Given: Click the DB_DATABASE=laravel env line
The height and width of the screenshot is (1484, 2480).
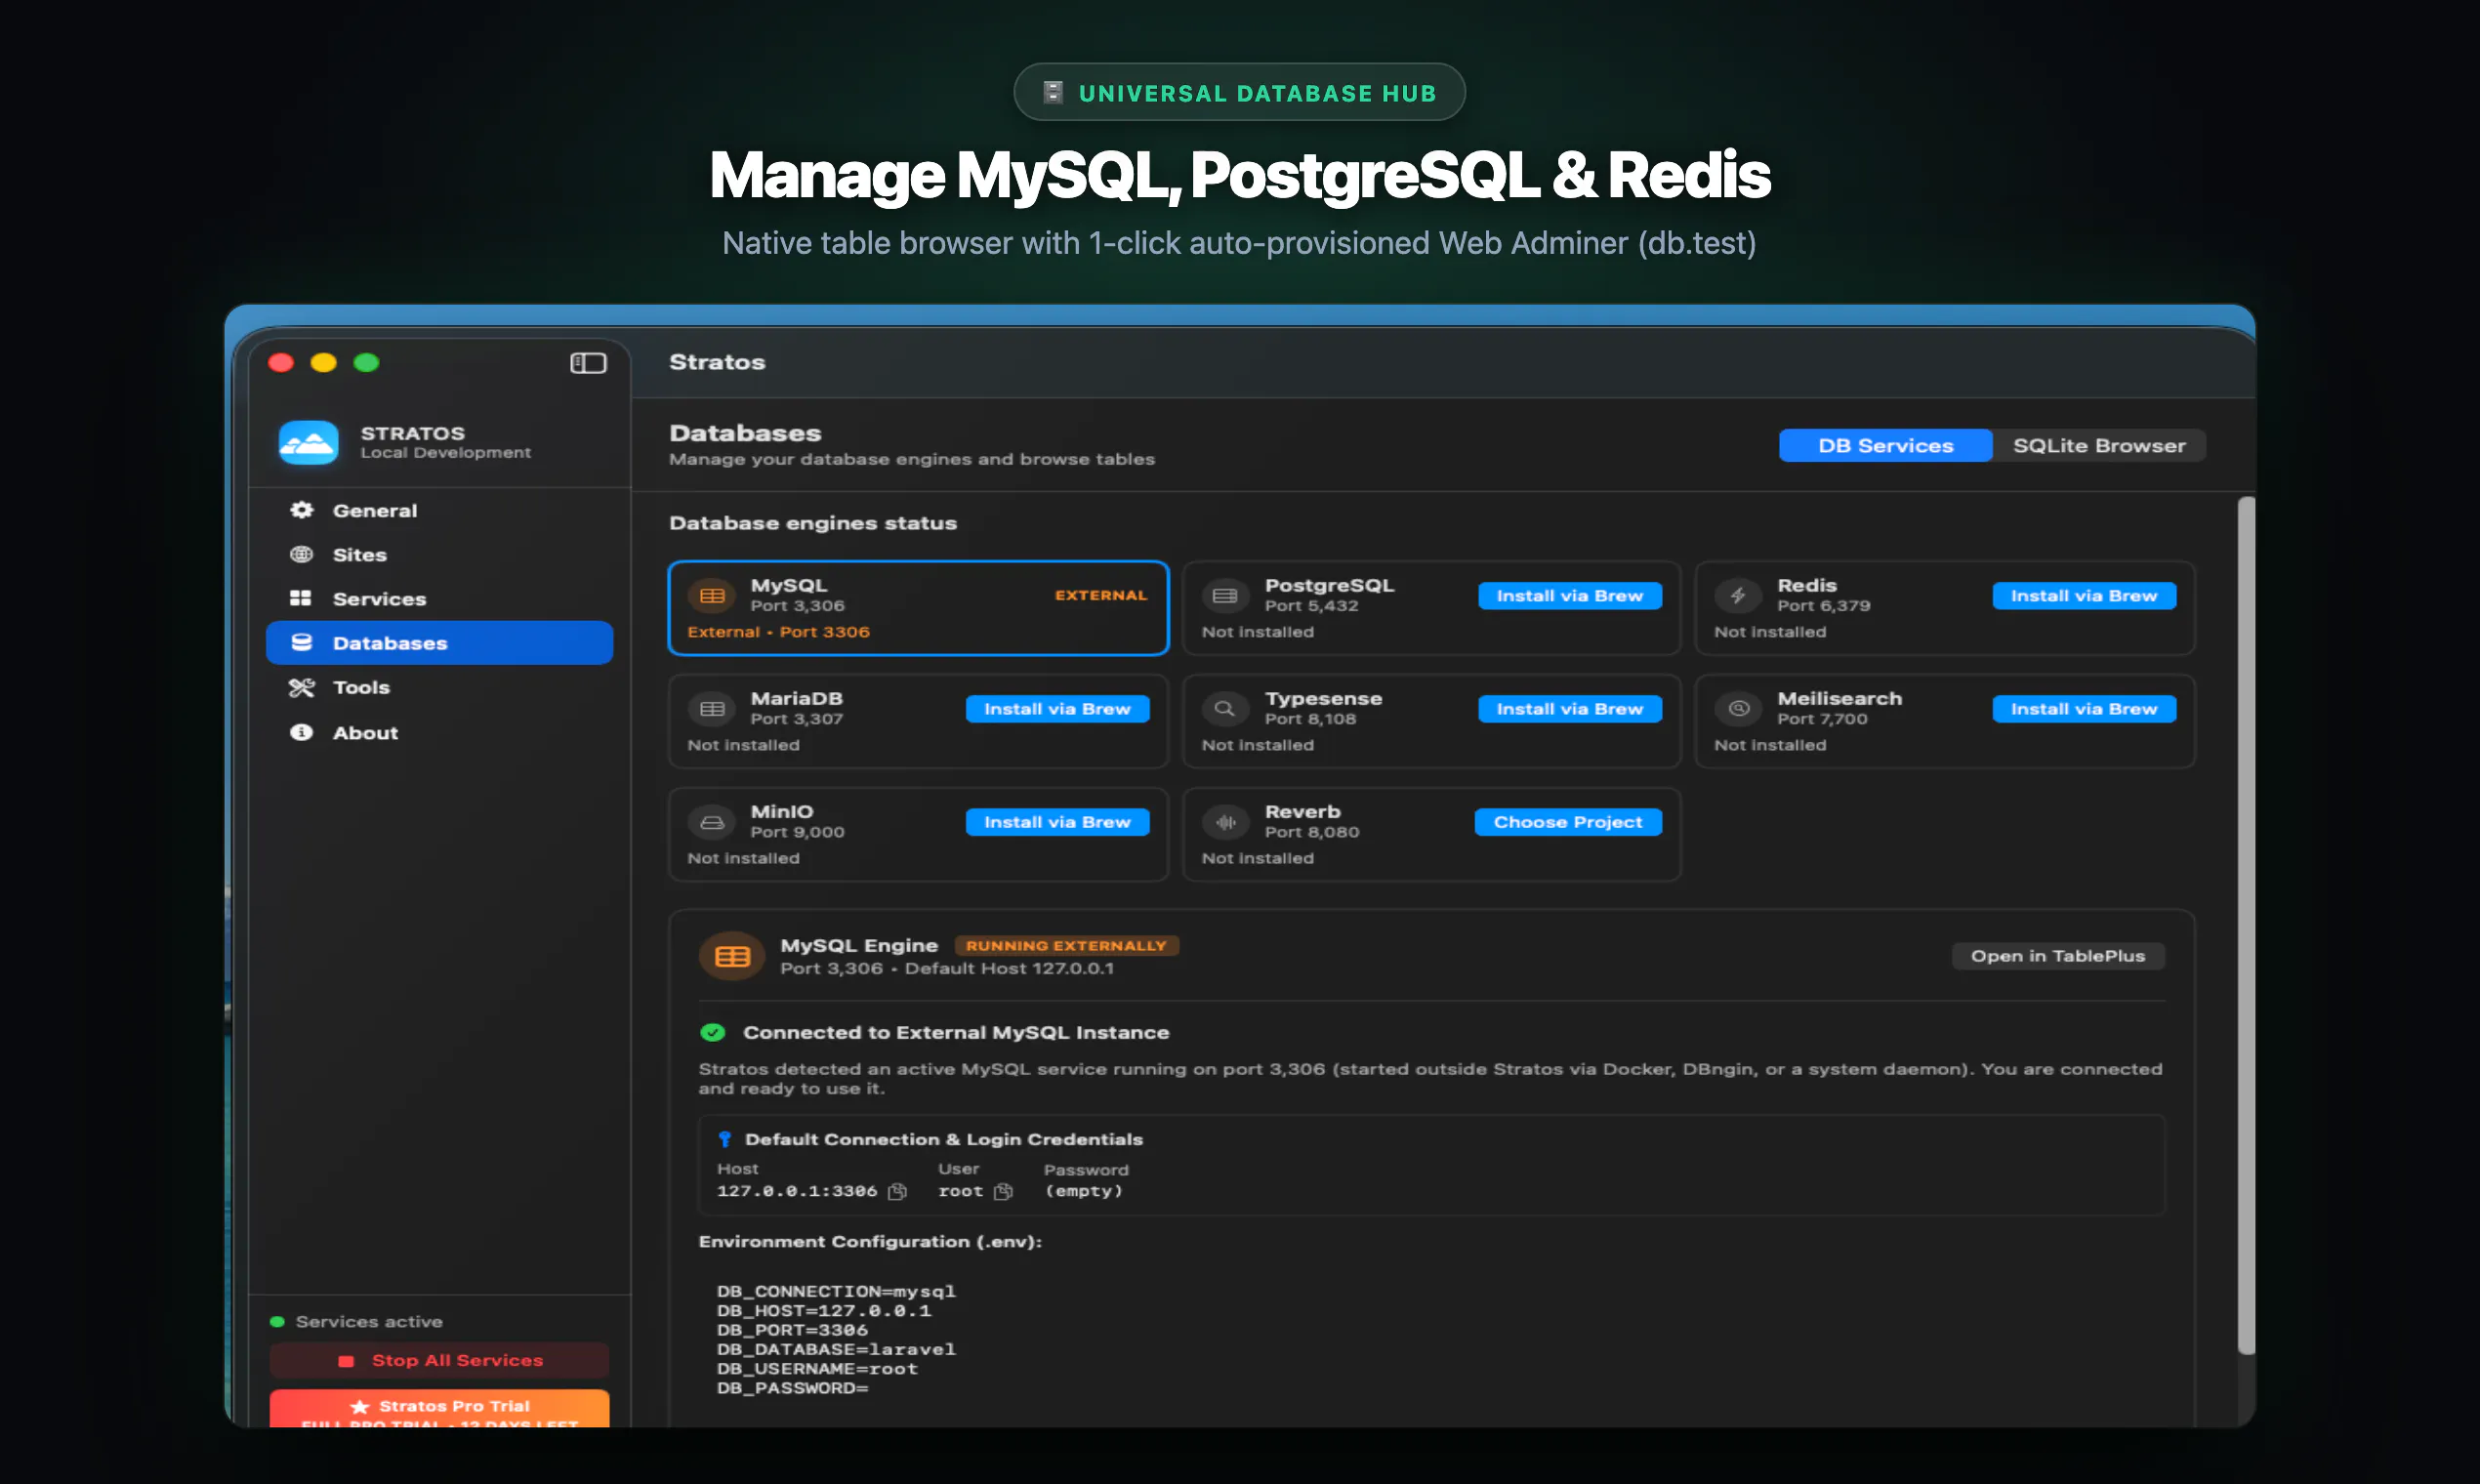Looking at the screenshot, I should point(836,1349).
